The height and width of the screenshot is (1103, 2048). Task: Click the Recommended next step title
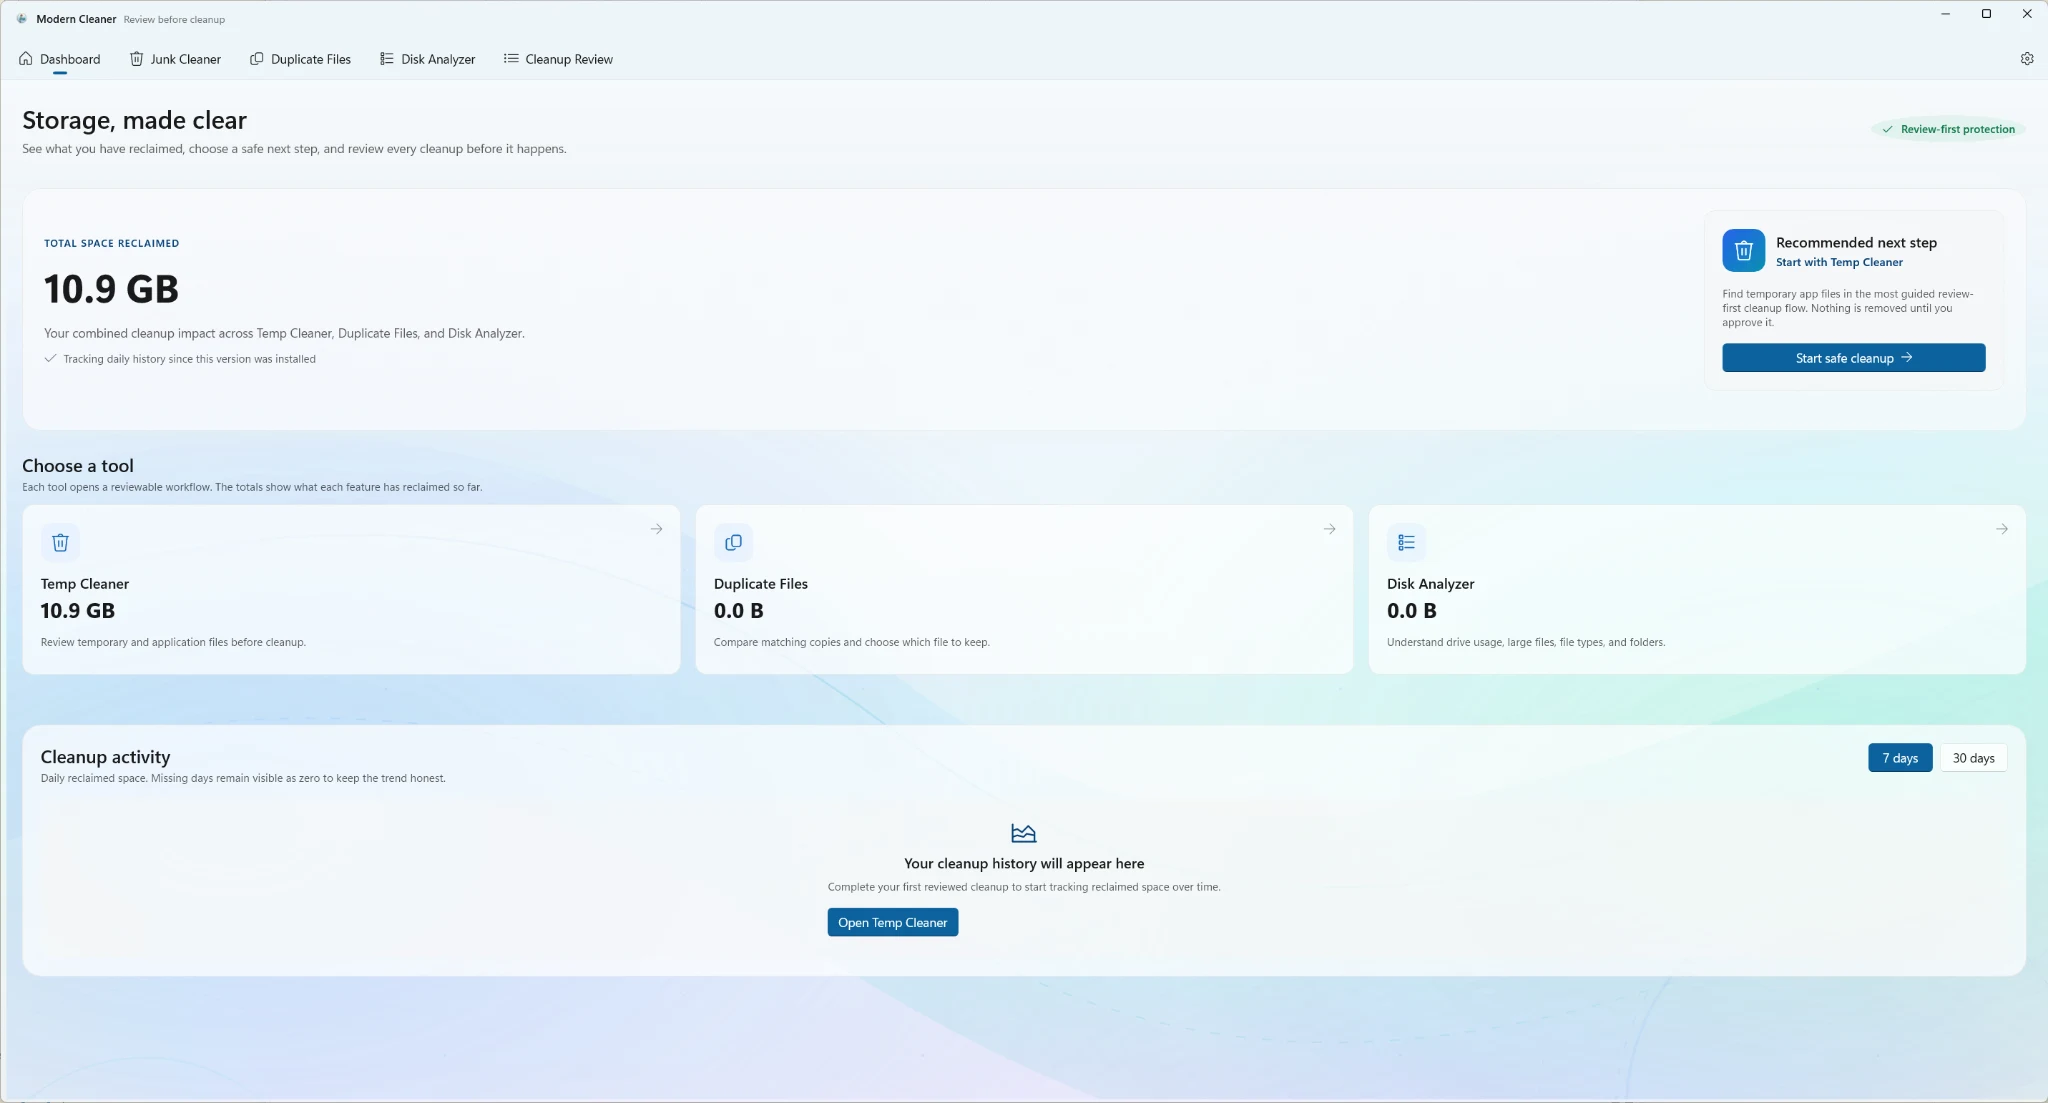click(x=1856, y=243)
